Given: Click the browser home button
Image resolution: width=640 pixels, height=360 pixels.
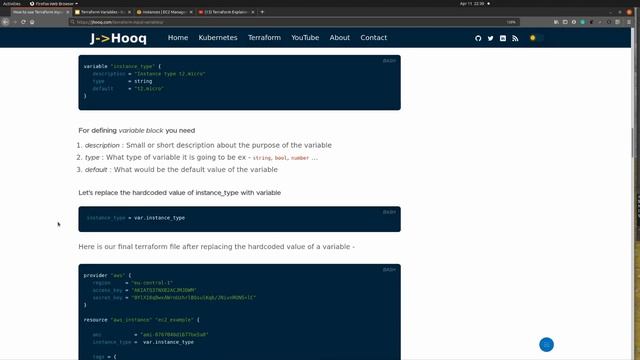Looking at the screenshot, I should (32, 22).
